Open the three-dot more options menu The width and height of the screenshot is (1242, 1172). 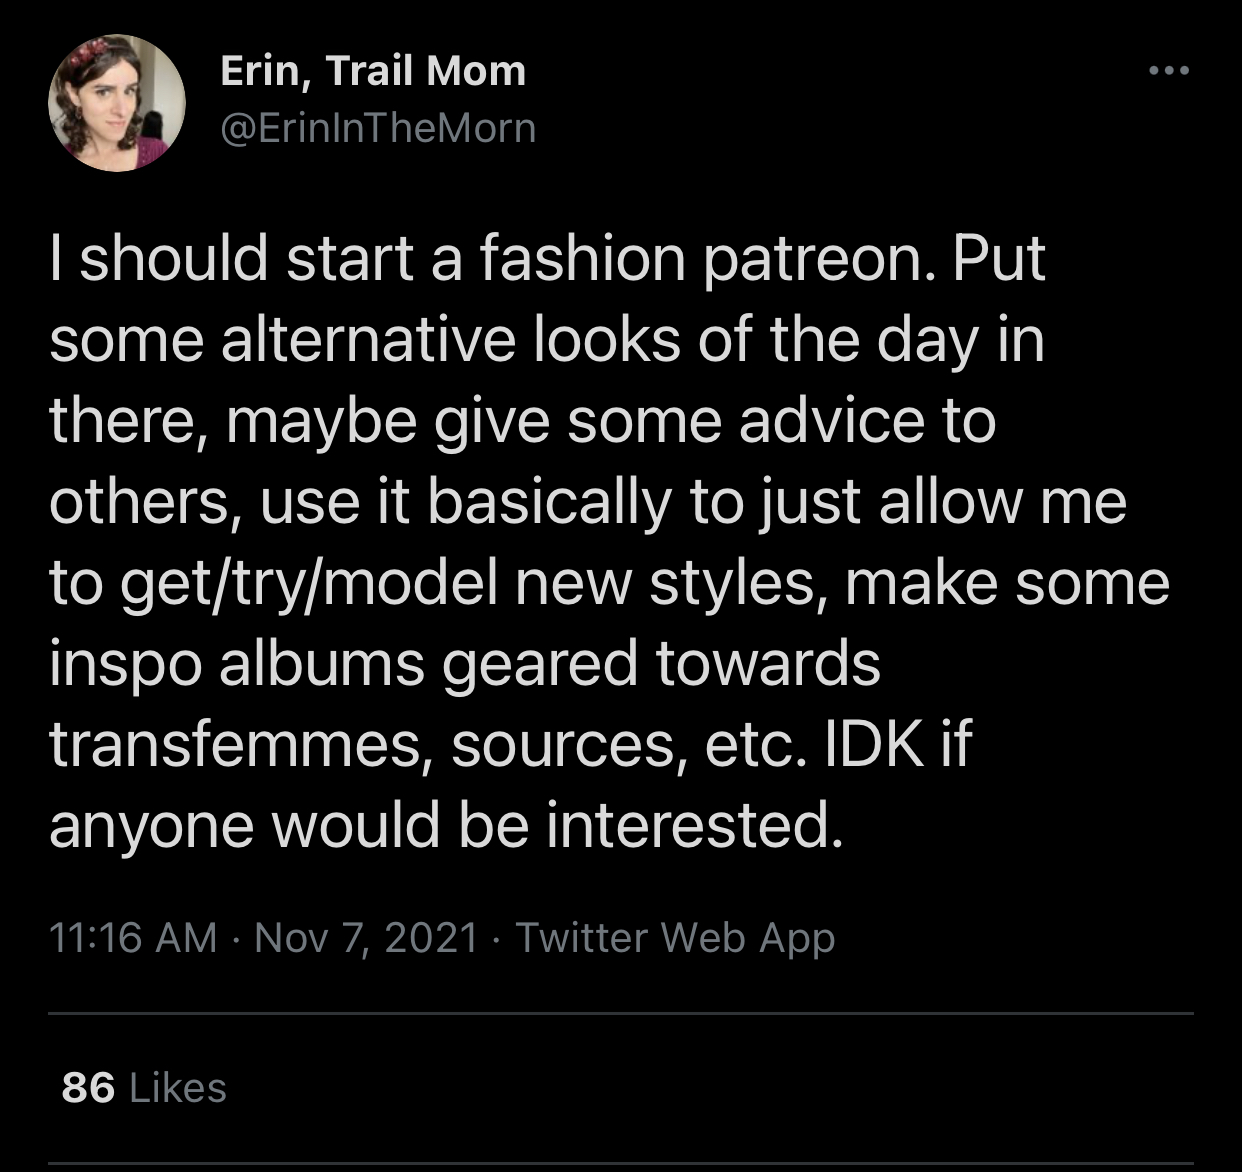pos(1169,71)
